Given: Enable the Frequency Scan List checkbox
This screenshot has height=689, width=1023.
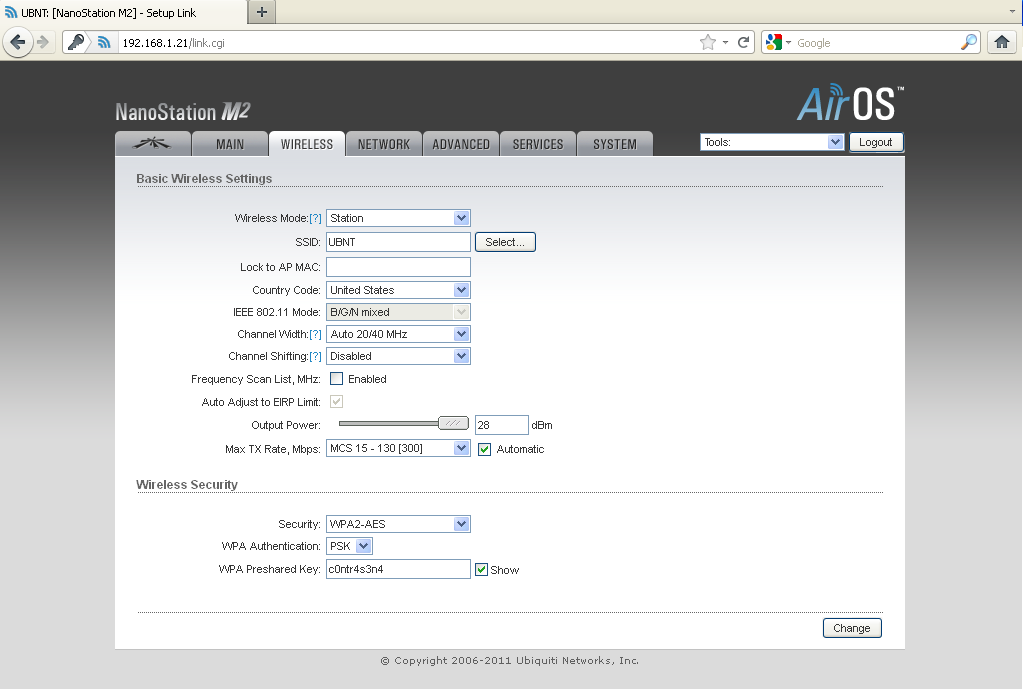Looking at the screenshot, I should (x=335, y=378).
